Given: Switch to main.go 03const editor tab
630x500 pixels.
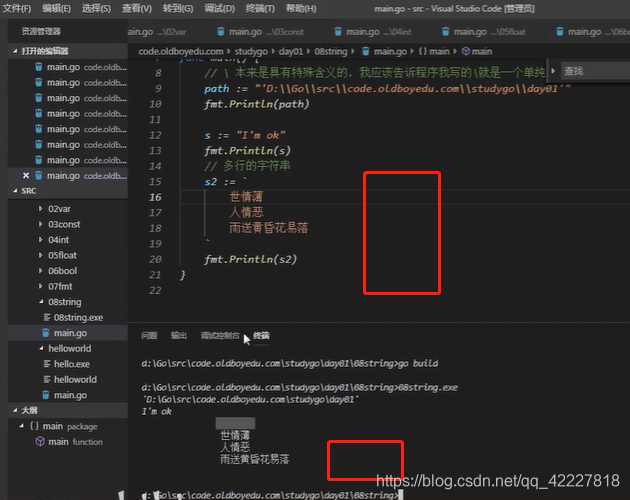Looking at the screenshot, I should pyautogui.click(x=260, y=32).
